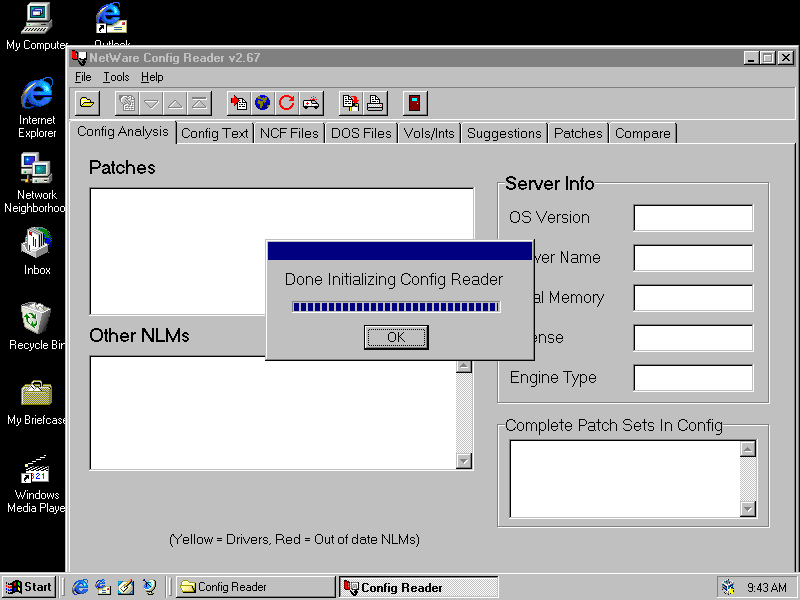Click the Server Name field

tap(693, 258)
